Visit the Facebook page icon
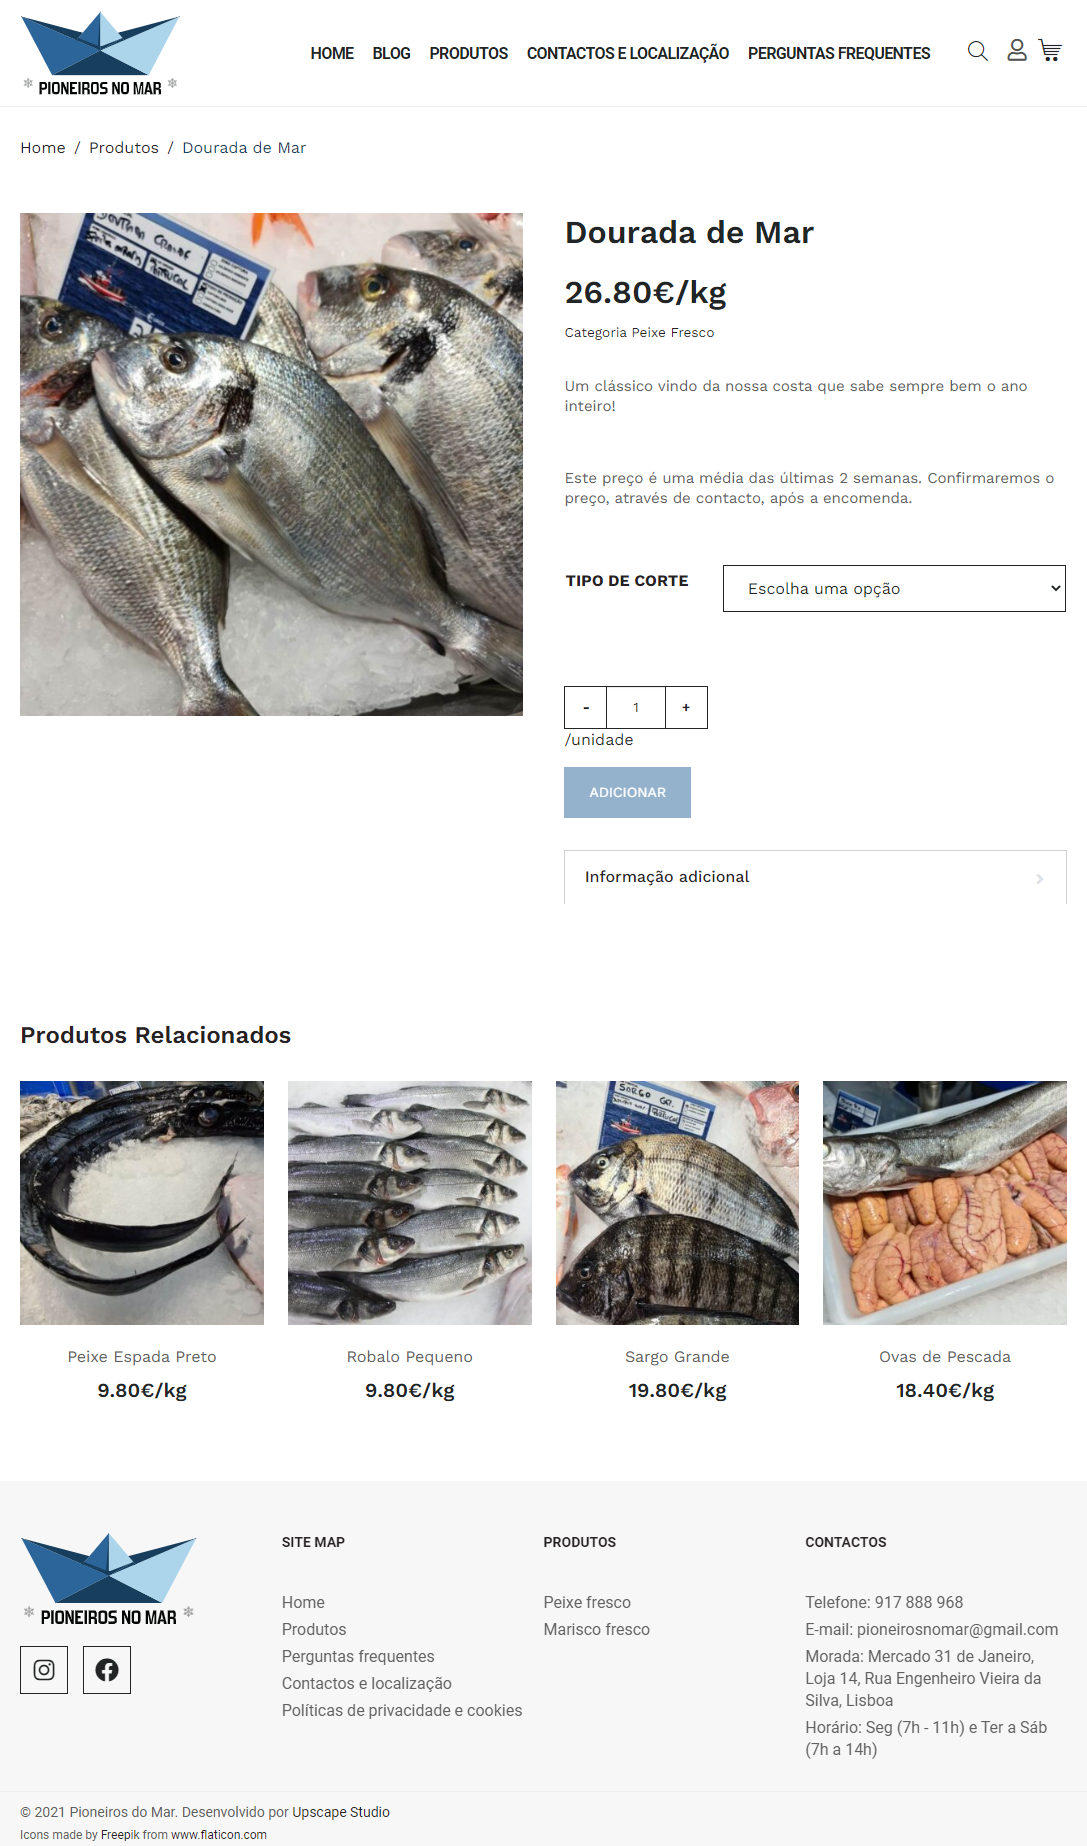1087x1846 pixels. [107, 1670]
